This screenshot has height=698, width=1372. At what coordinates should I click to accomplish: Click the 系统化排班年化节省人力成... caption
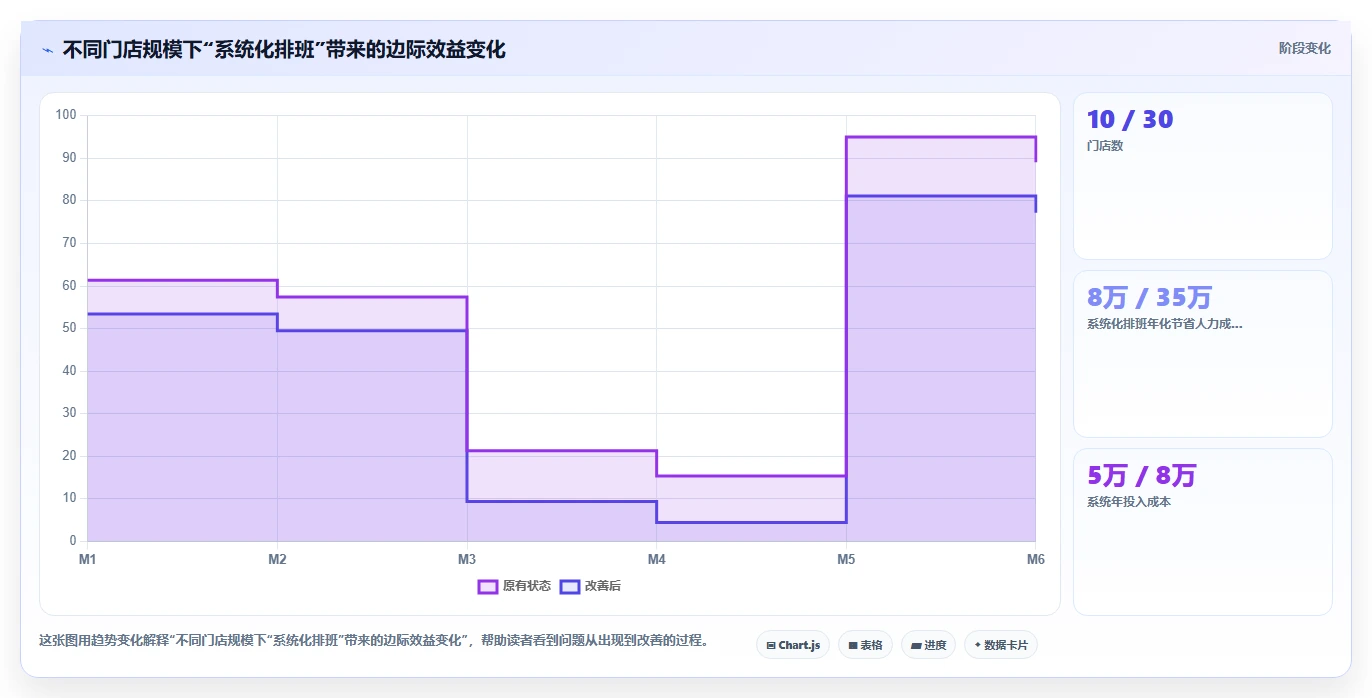(1164, 324)
